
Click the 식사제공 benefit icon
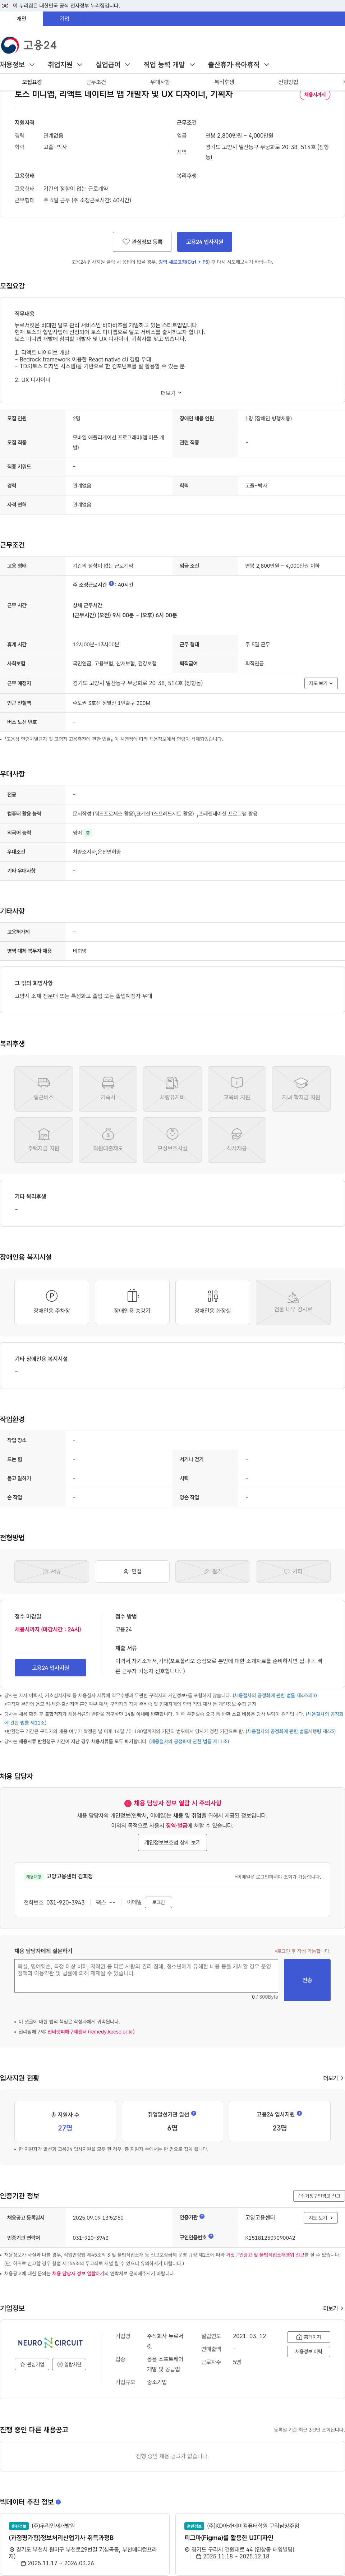click(x=237, y=1140)
